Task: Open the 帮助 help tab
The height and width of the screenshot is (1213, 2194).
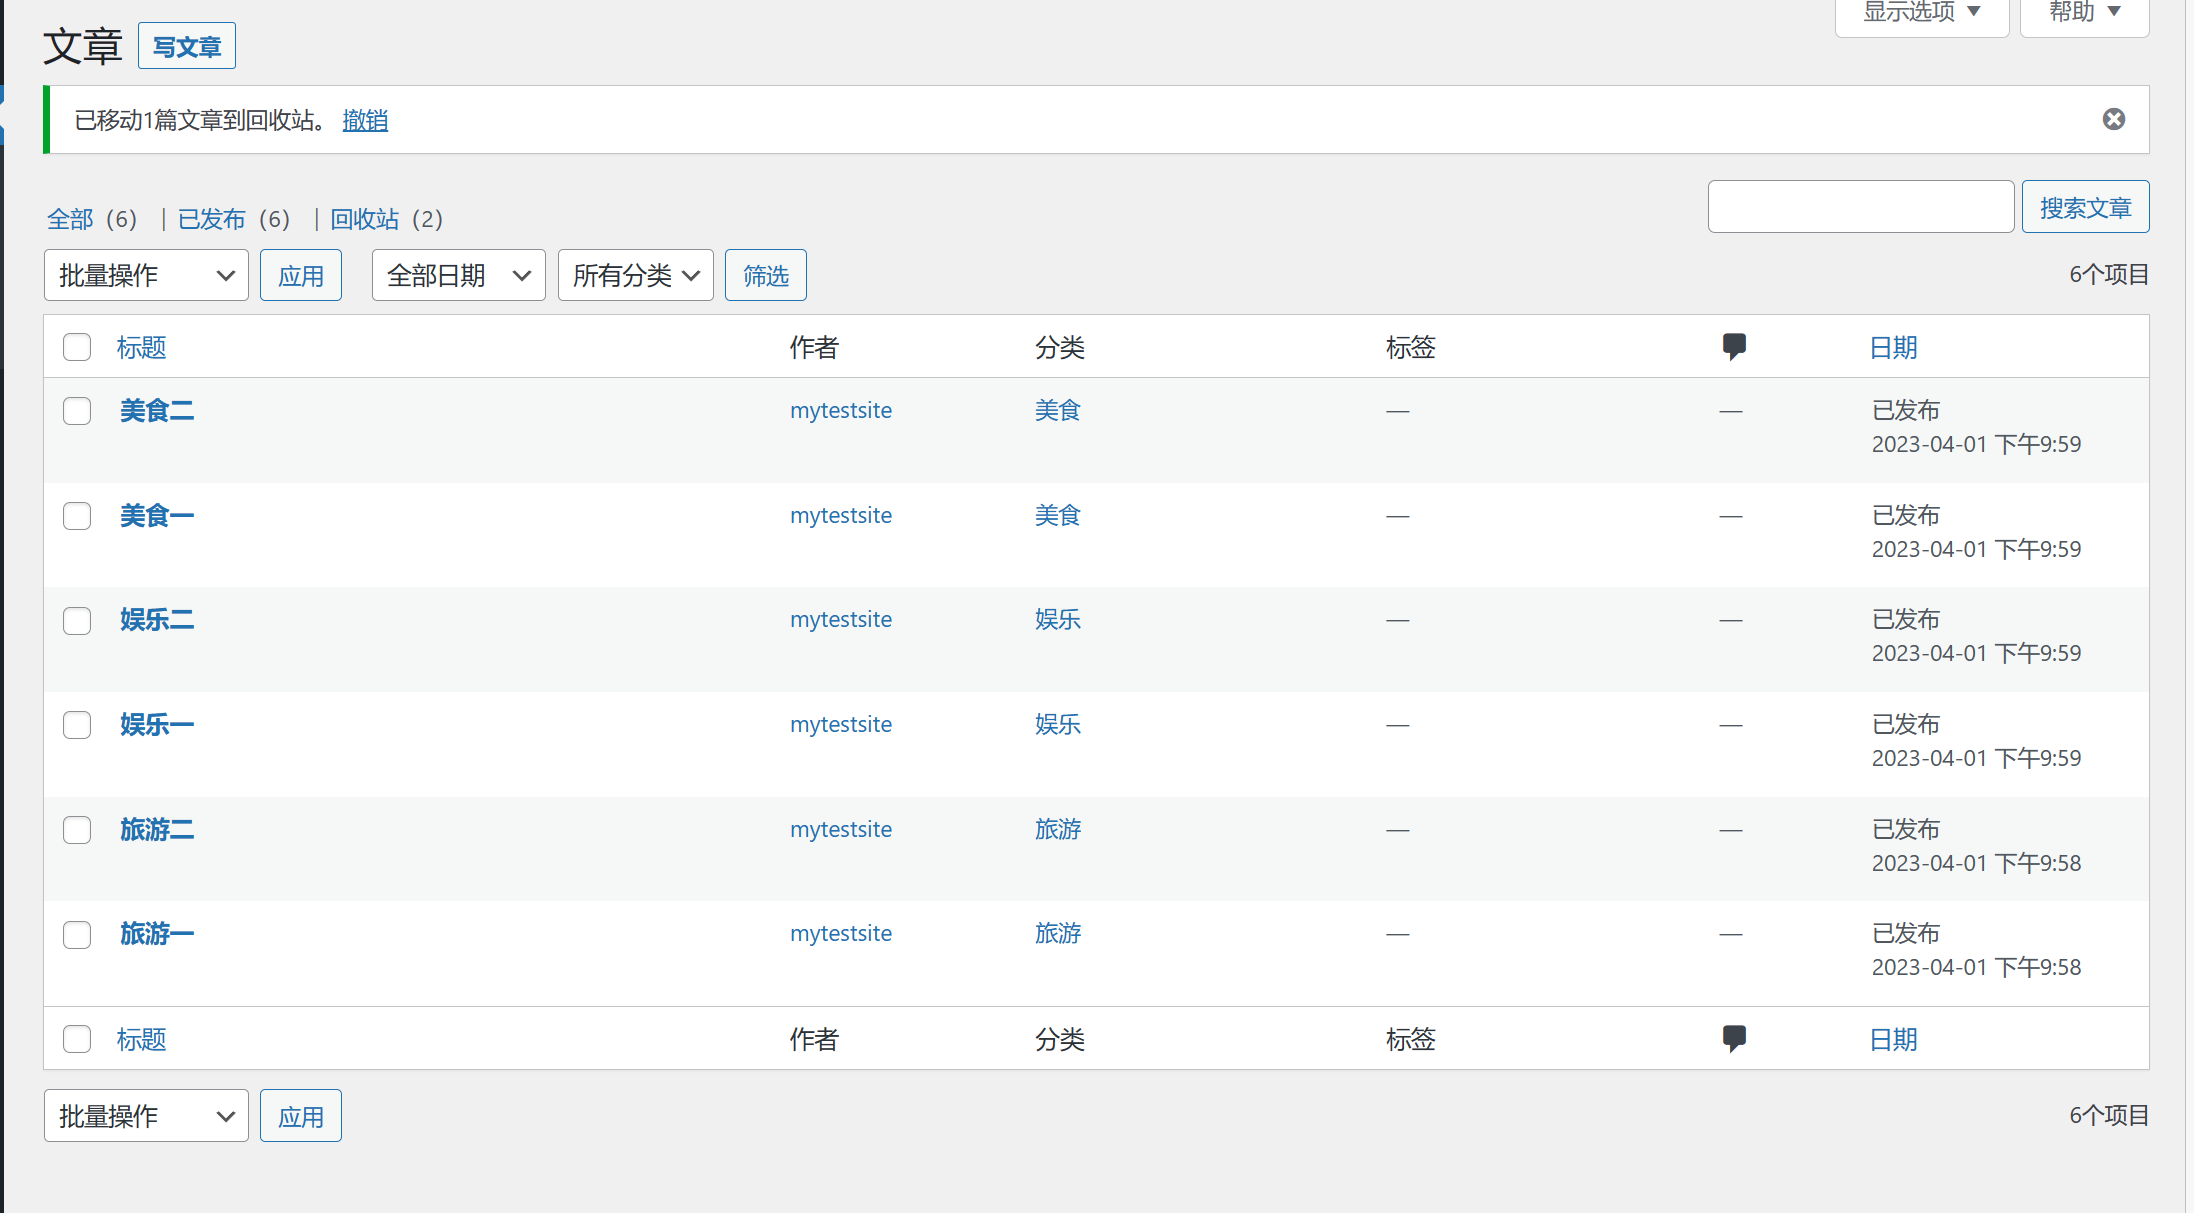Action: pos(2084,13)
